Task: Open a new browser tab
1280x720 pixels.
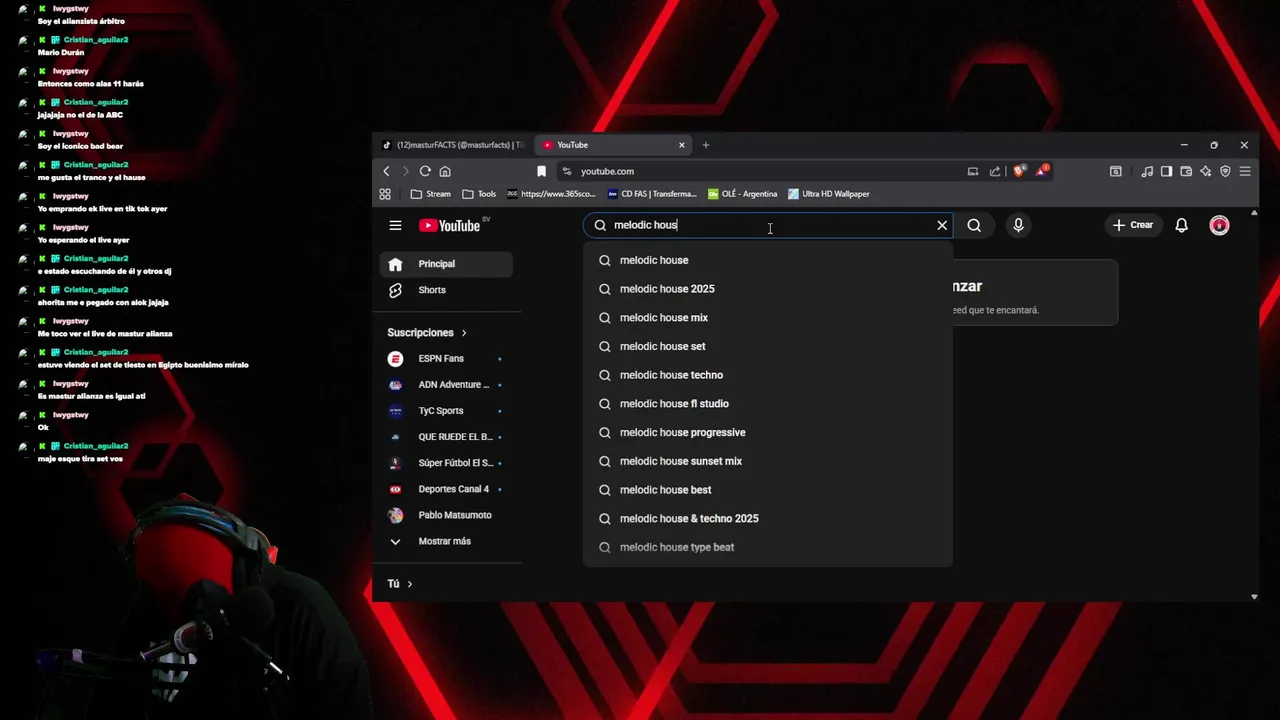Action: pyautogui.click(x=706, y=145)
